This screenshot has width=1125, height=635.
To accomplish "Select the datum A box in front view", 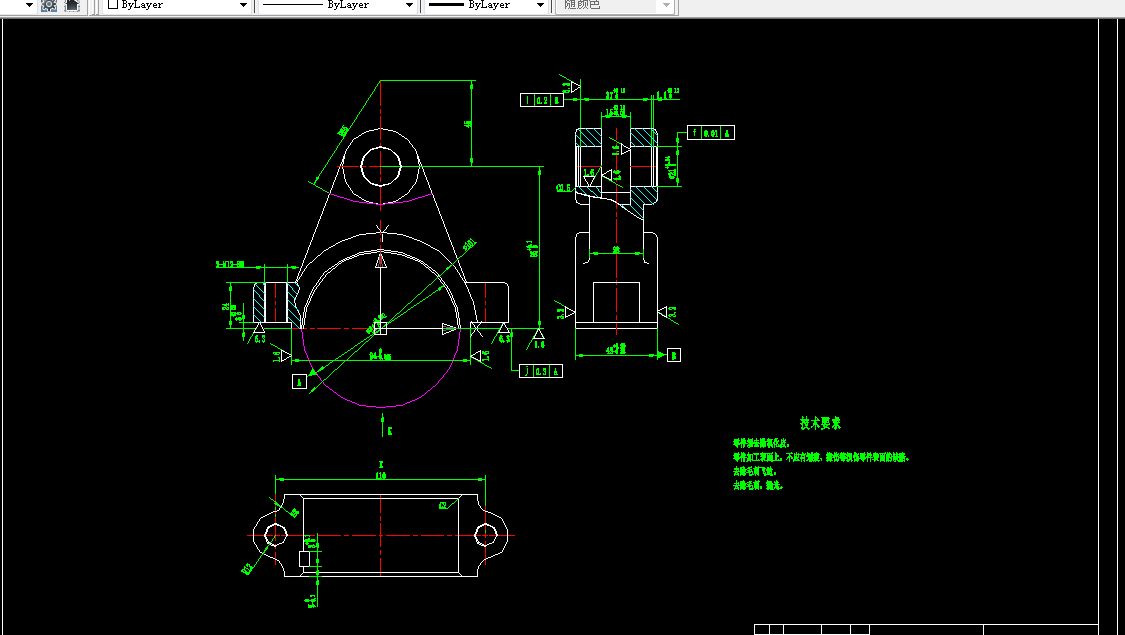I will tap(300, 382).
